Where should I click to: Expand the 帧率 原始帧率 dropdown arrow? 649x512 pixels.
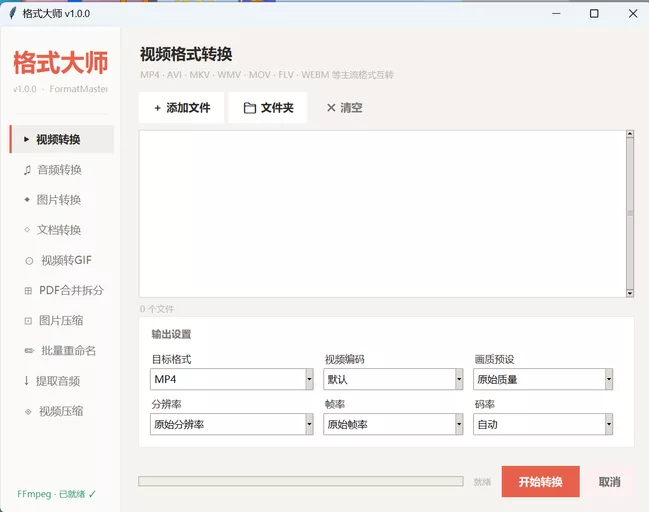pos(459,424)
